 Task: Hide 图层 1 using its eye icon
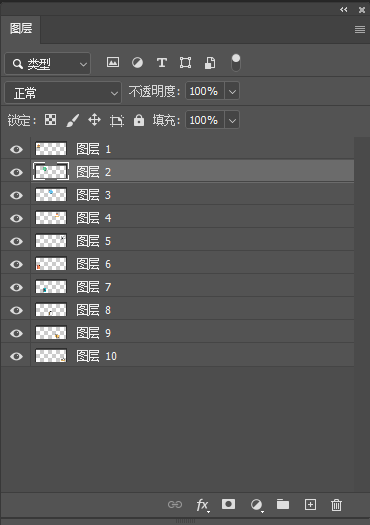tap(16, 149)
